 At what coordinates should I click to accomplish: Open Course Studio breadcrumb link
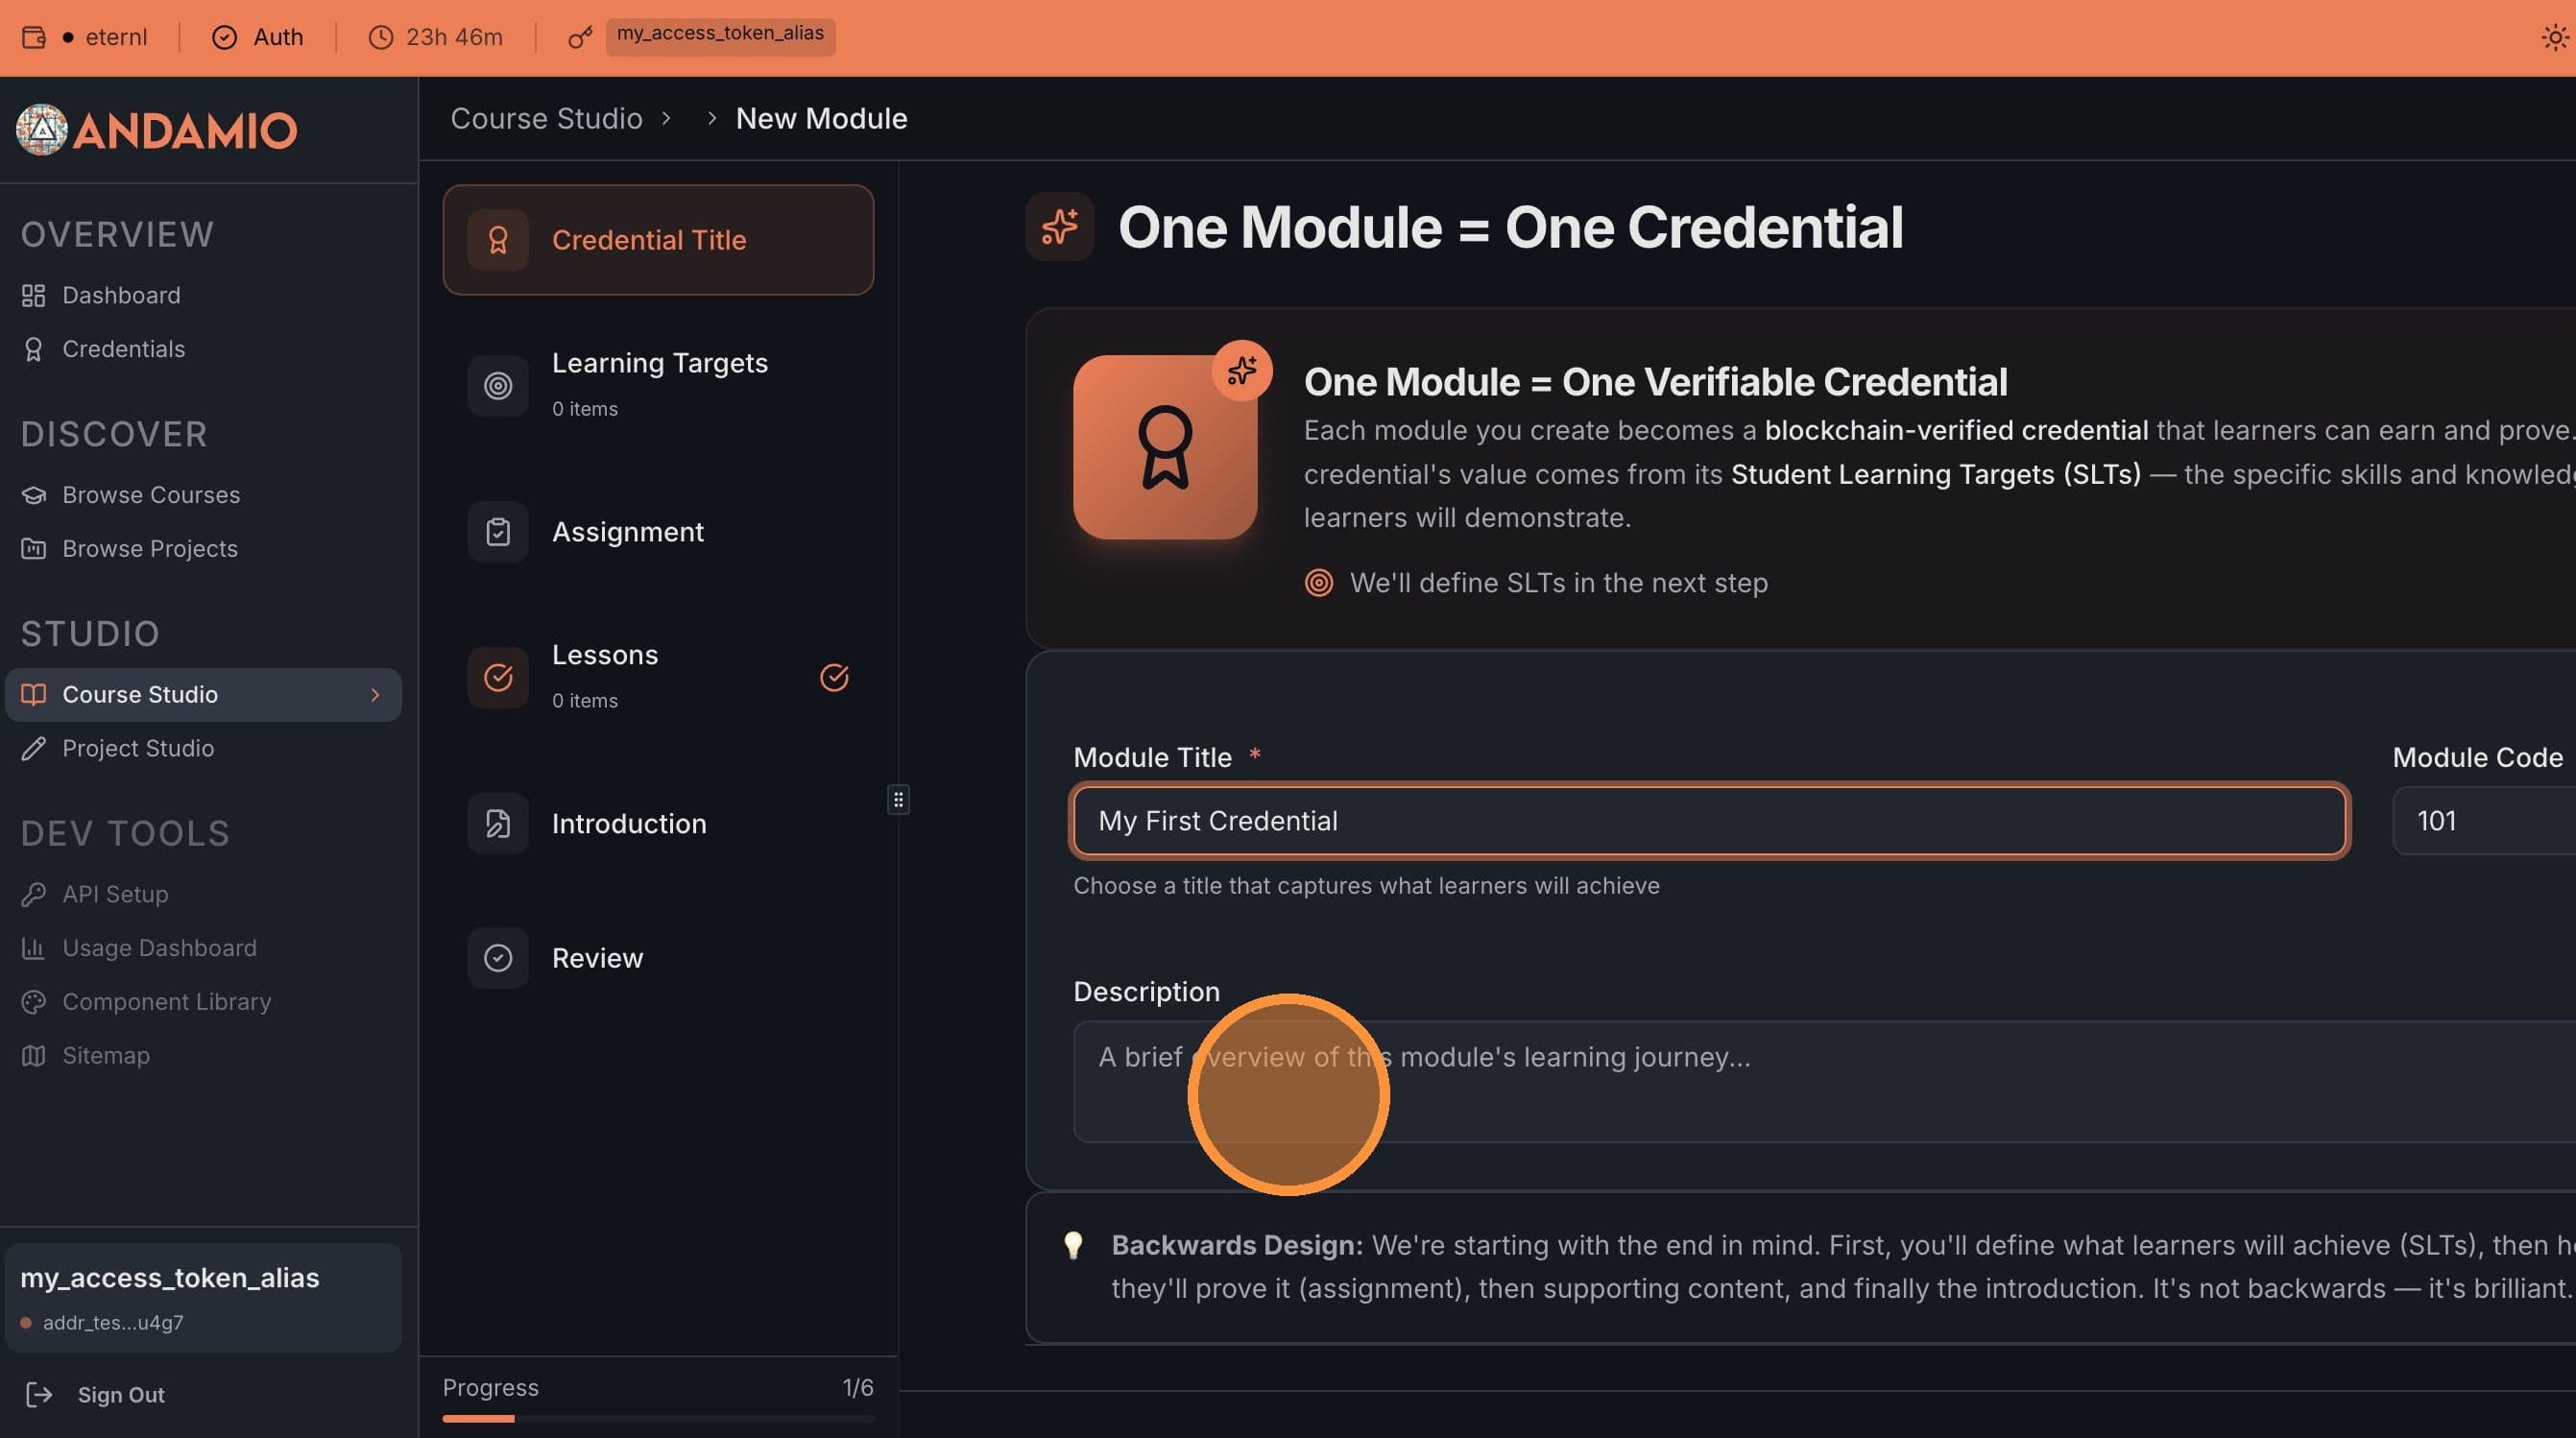coord(546,118)
